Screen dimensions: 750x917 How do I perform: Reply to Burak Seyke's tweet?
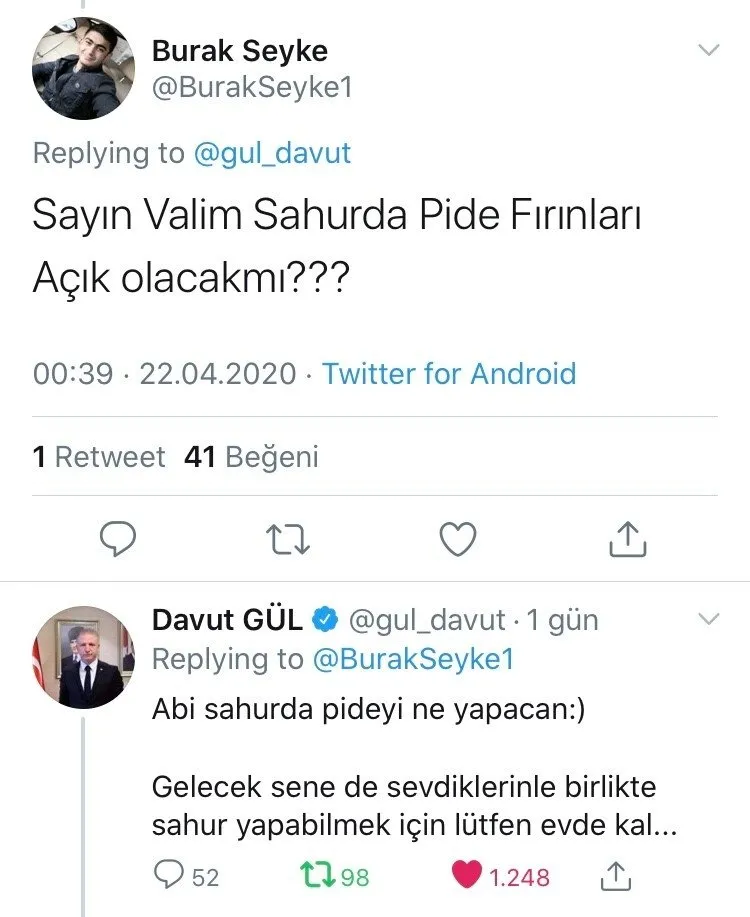point(118,540)
